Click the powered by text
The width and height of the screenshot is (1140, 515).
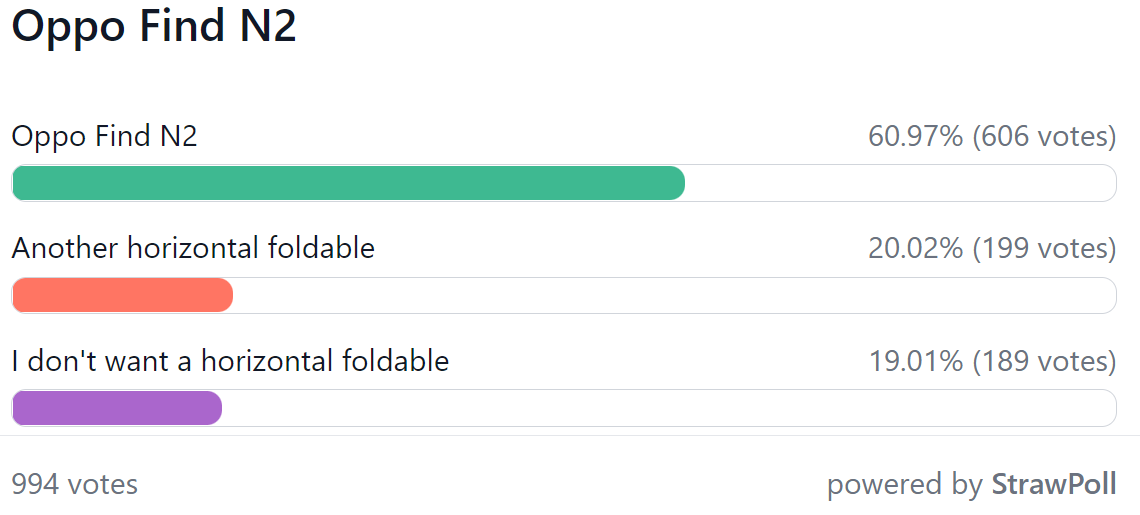pyautogui.click(x=906, y=485)
